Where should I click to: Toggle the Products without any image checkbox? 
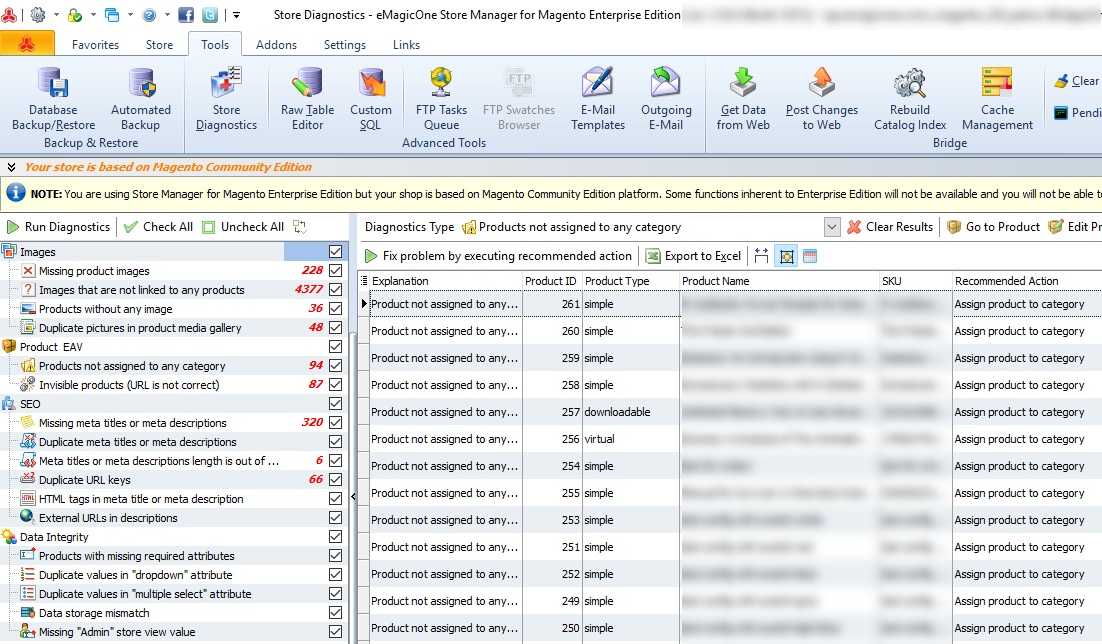coord(335,309)
